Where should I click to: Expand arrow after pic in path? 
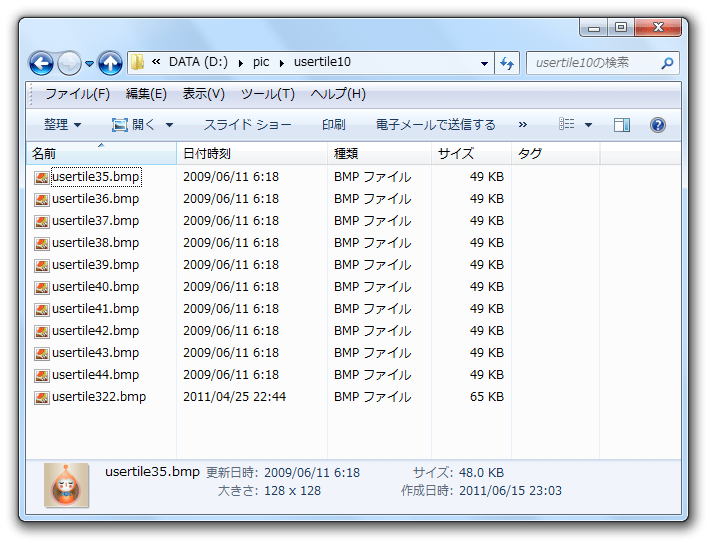(282, 63)
